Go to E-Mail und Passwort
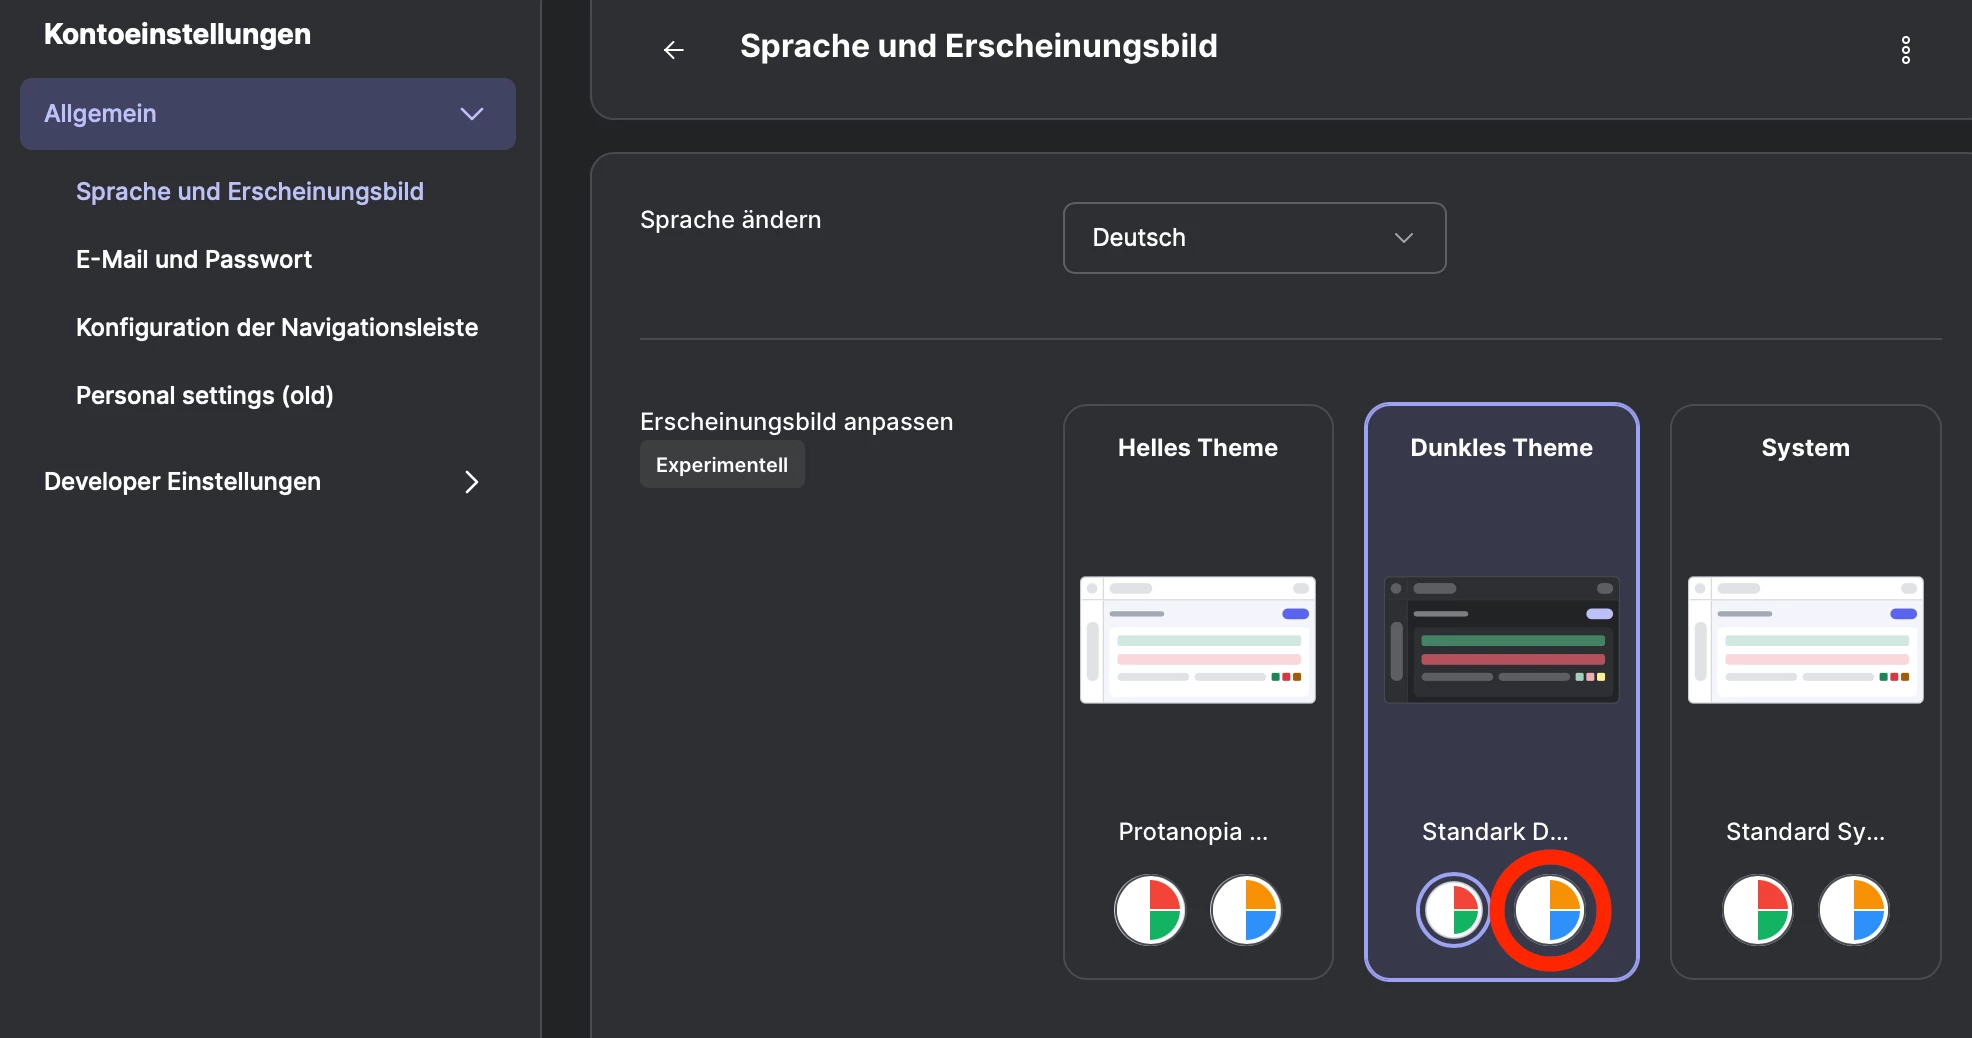Viewport: 1972px width, 1038px height. pos(194,259)
